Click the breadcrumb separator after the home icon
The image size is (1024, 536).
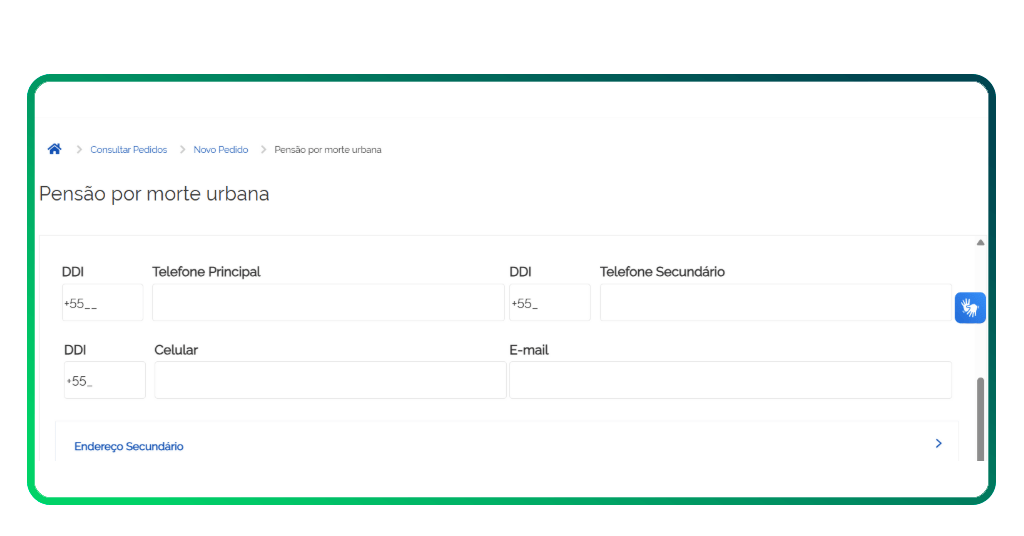tap(79, 150)
